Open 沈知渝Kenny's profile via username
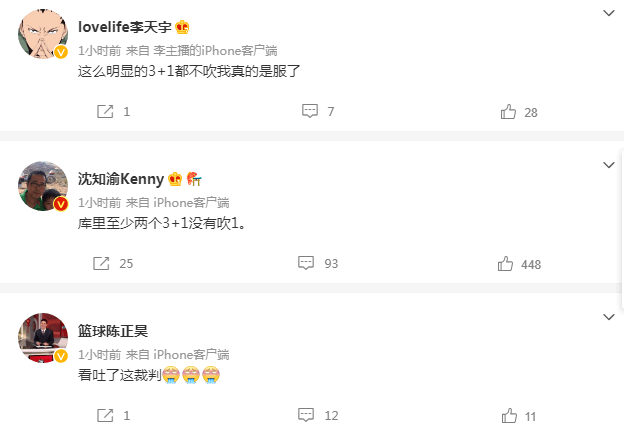 pos(121,179)
